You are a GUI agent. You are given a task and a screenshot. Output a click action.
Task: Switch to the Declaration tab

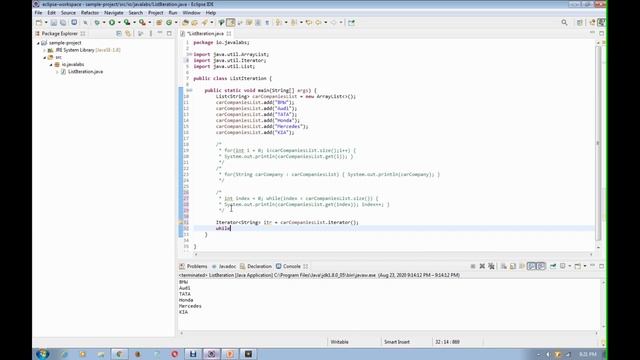tap(256, 266)
